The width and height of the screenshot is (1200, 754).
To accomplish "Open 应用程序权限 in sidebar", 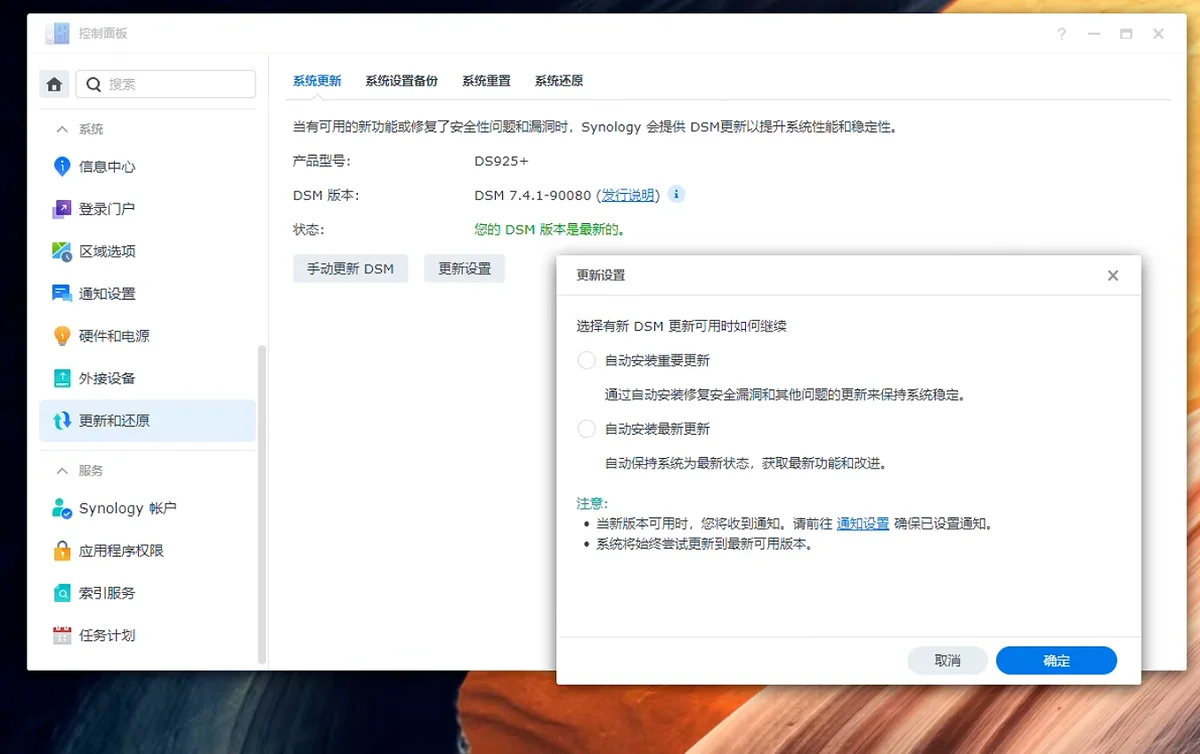I will [x=147, y=550].
